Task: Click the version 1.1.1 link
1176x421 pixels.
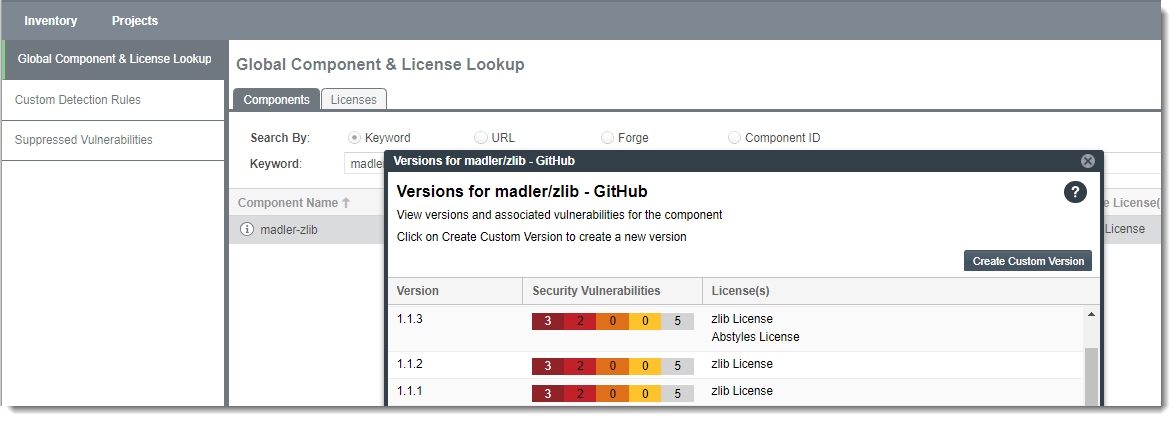Action: pos(410,391)
